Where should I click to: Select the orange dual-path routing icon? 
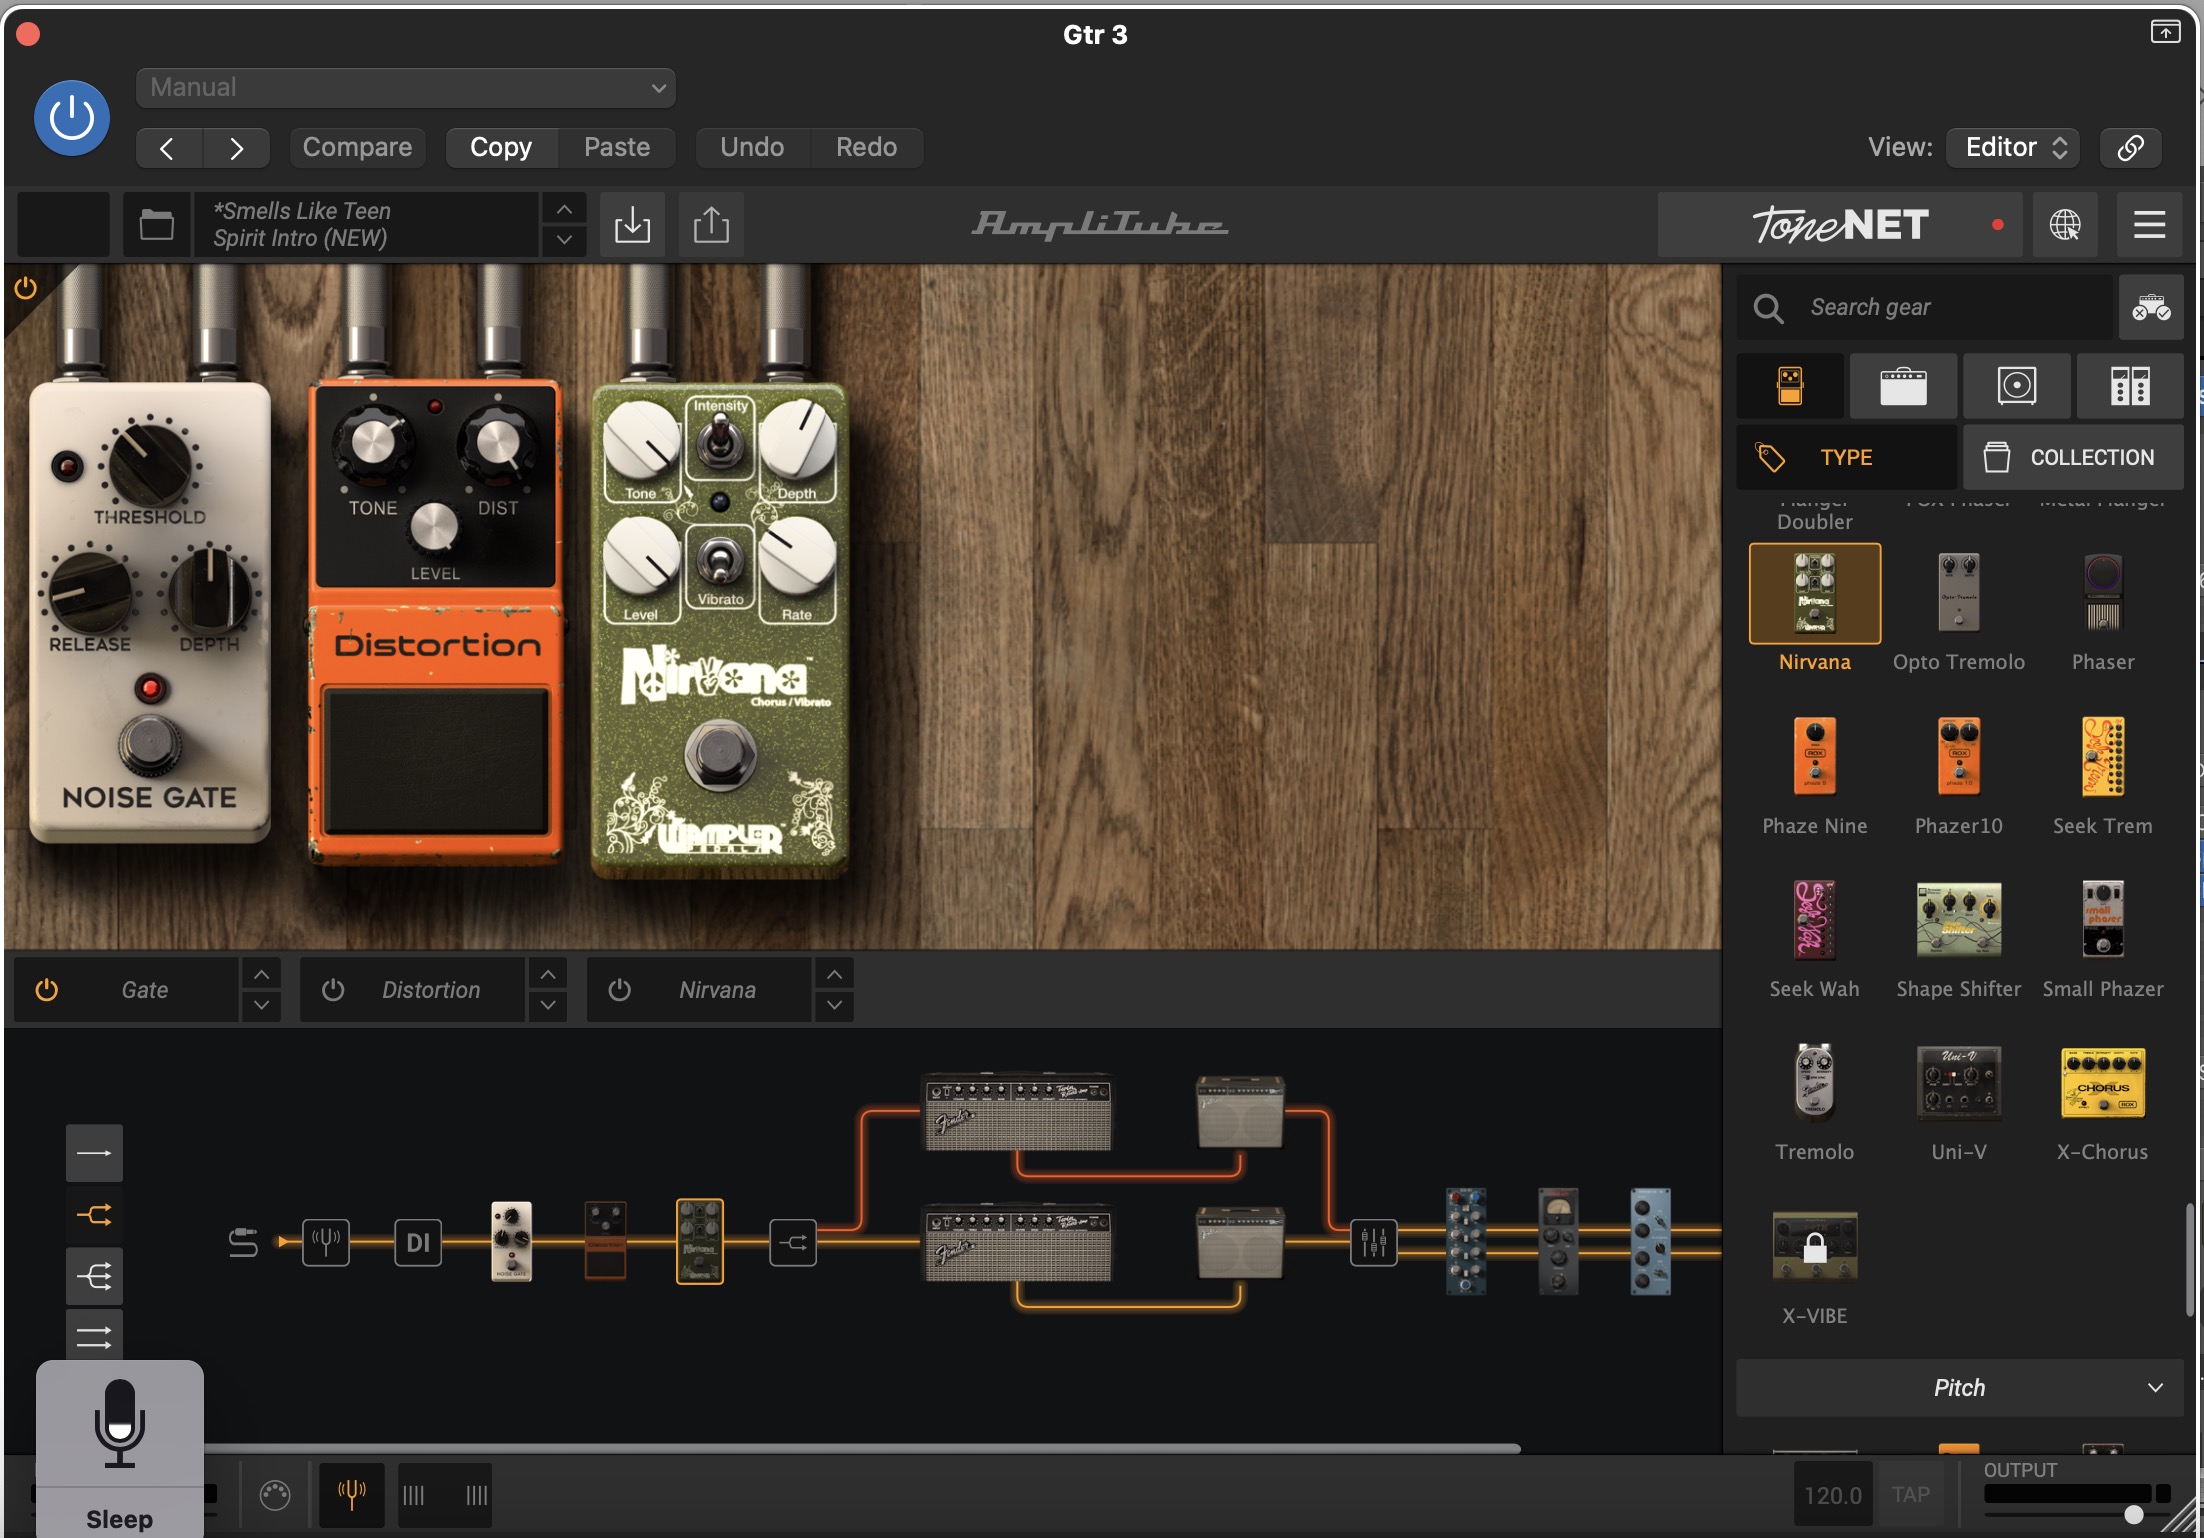coord(94,1215)
